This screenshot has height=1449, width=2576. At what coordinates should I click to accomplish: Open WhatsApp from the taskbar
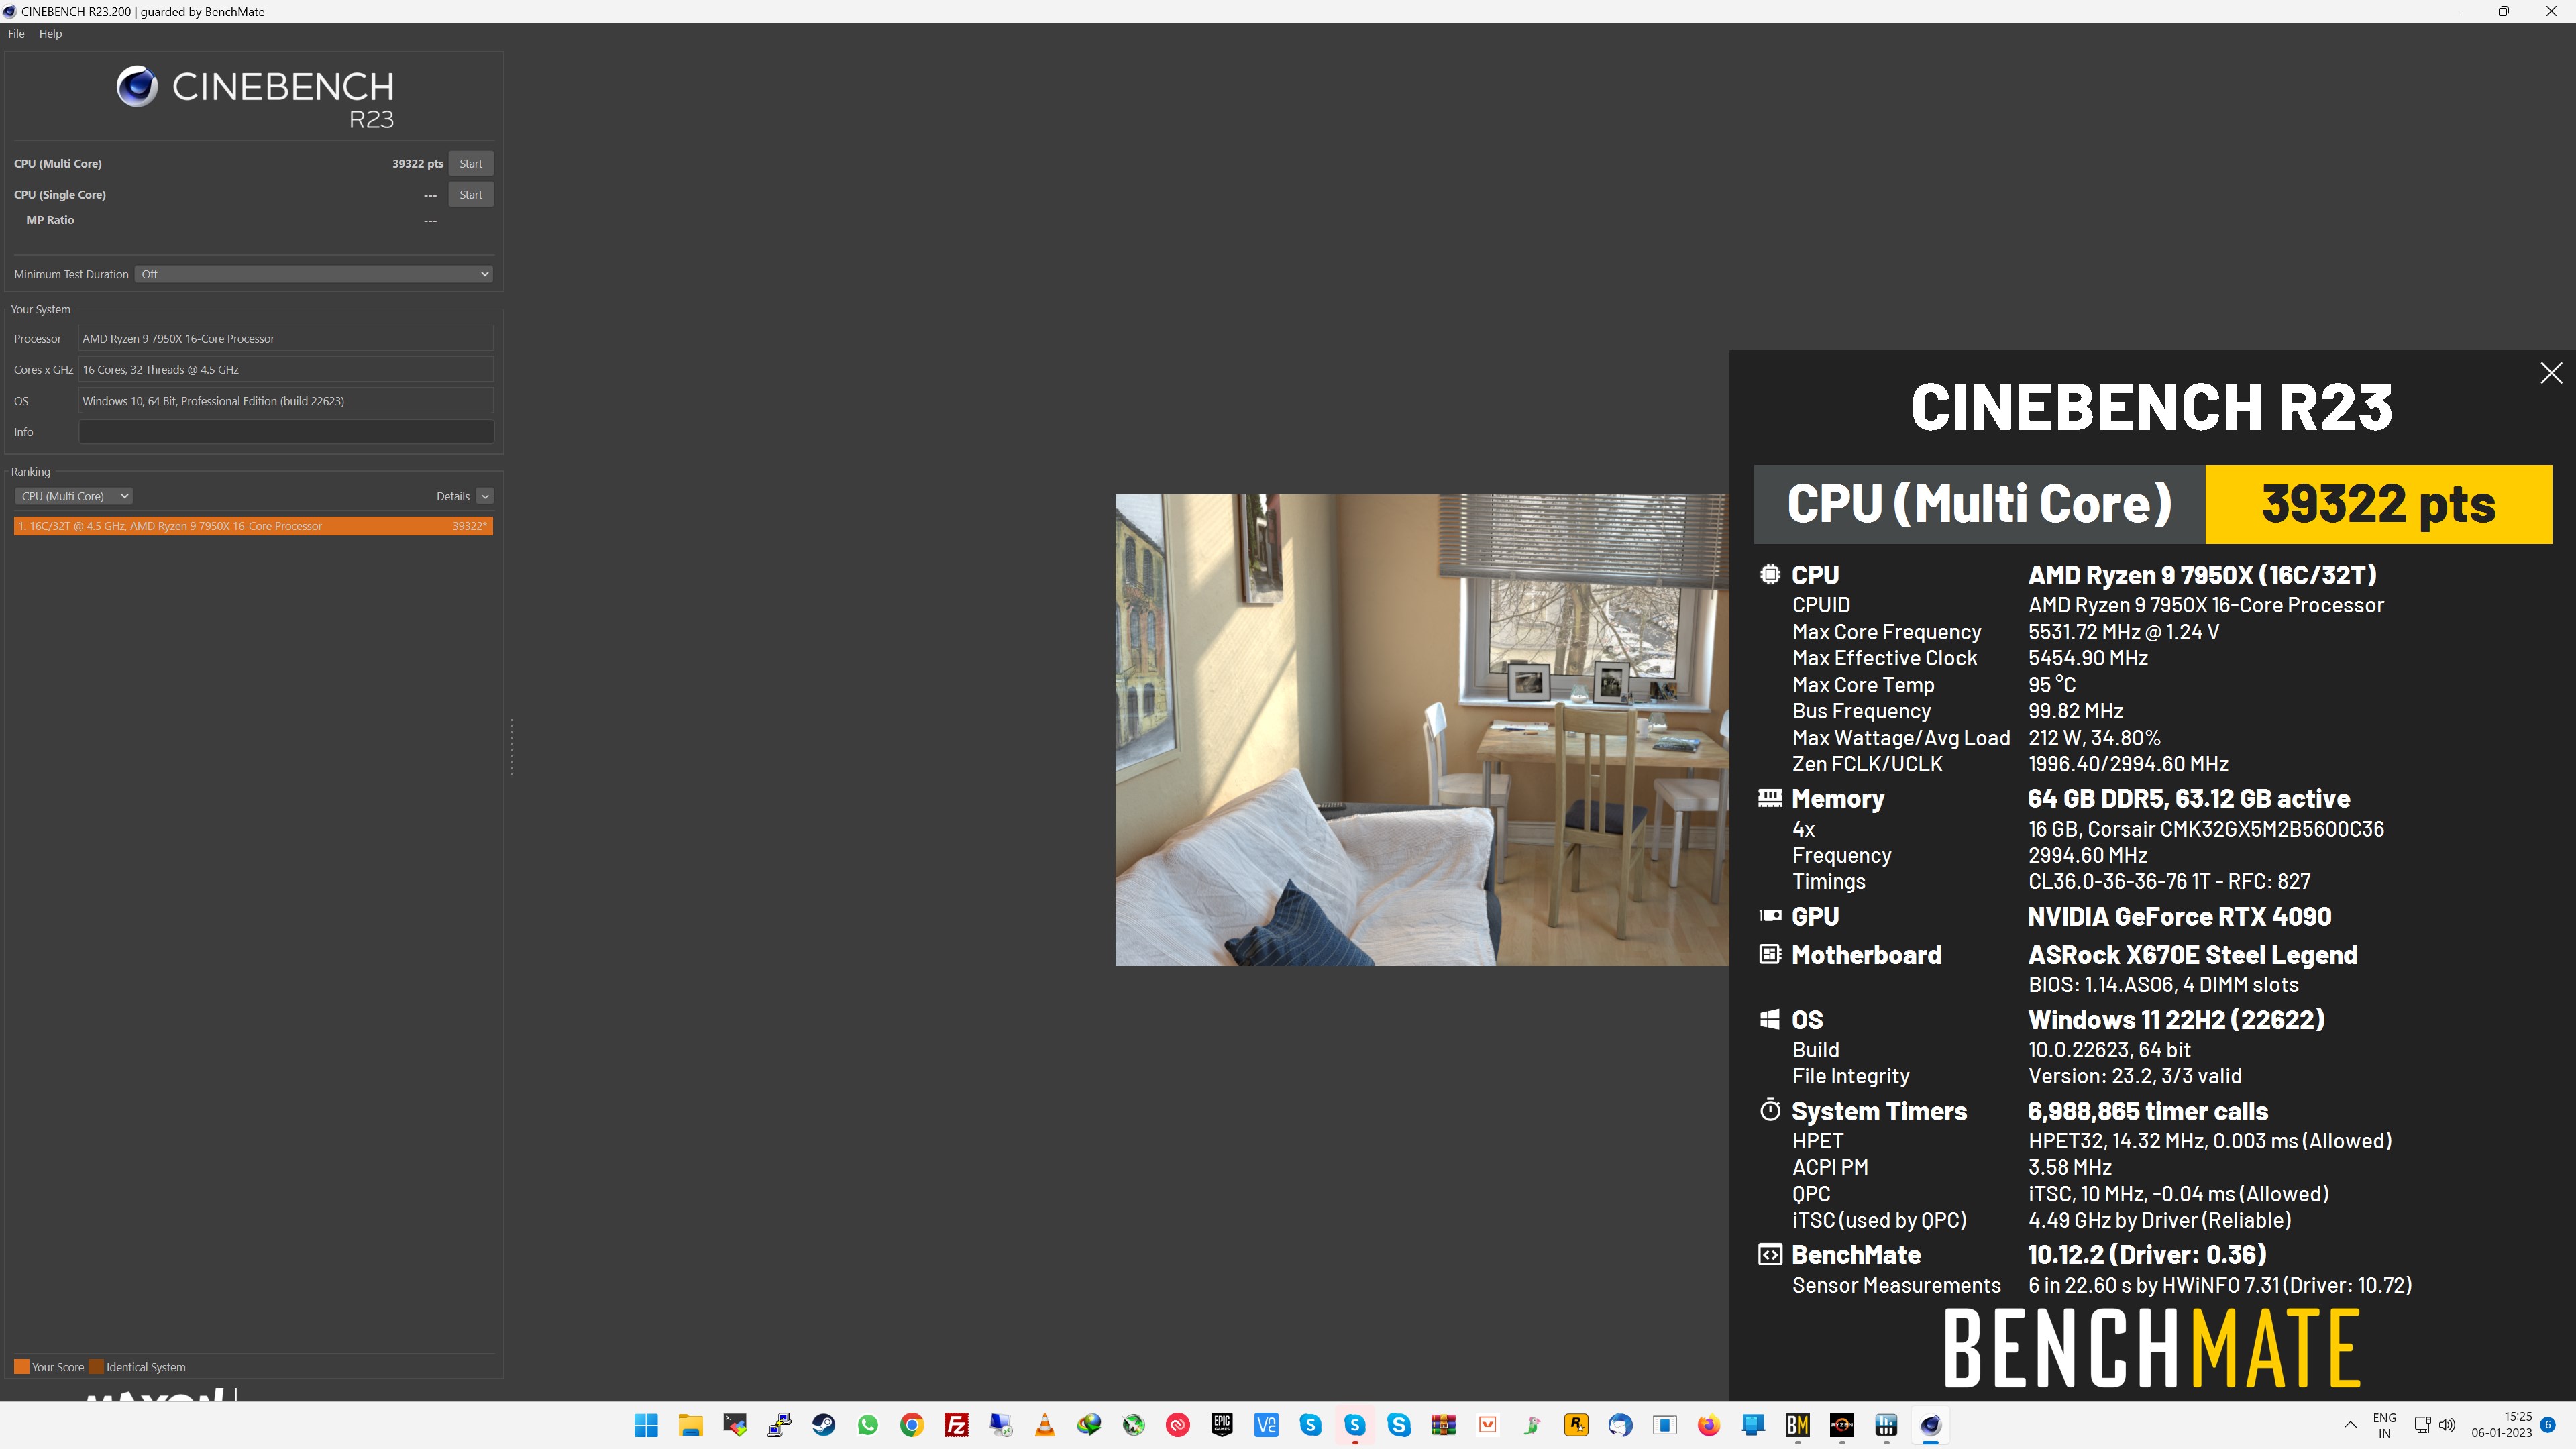(867, 1425)
